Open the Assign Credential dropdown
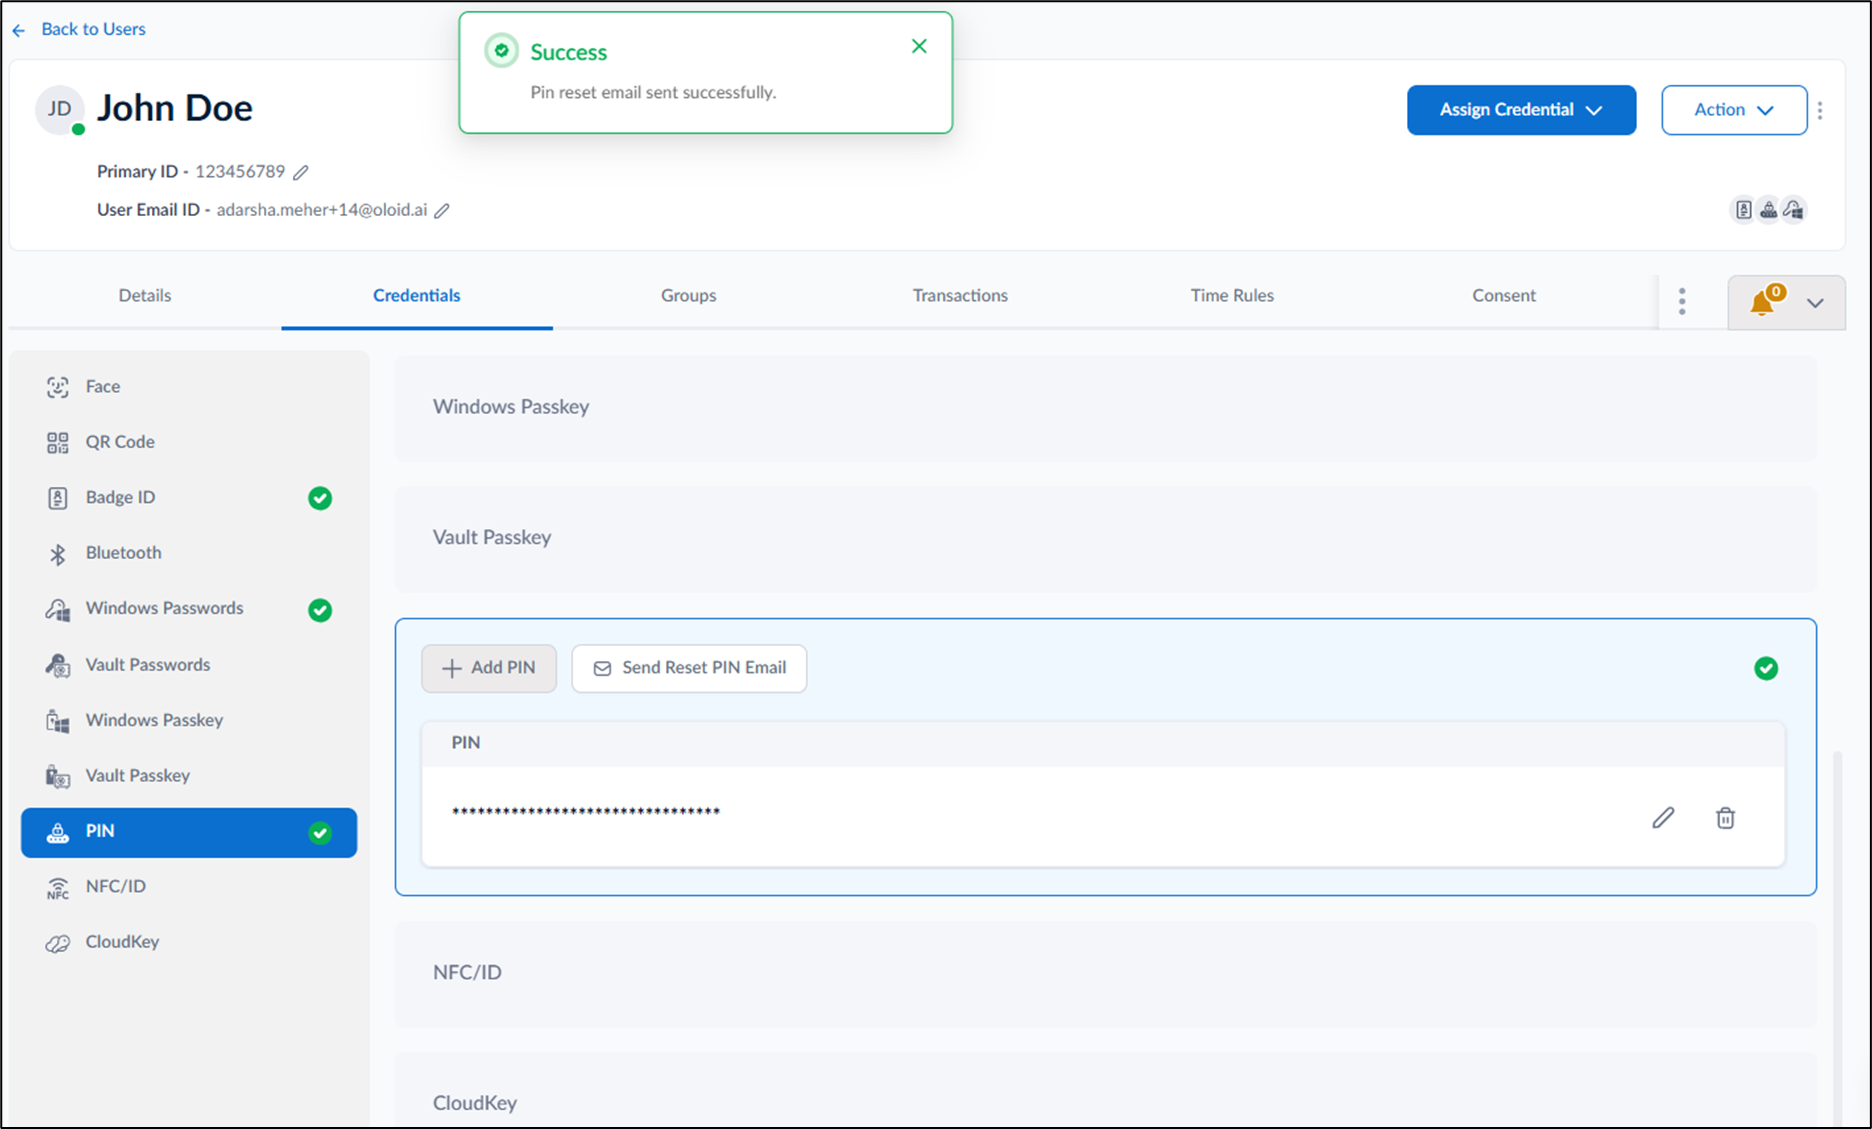This screenshot has width=1872, height=1129. (x=1521, y=110)
